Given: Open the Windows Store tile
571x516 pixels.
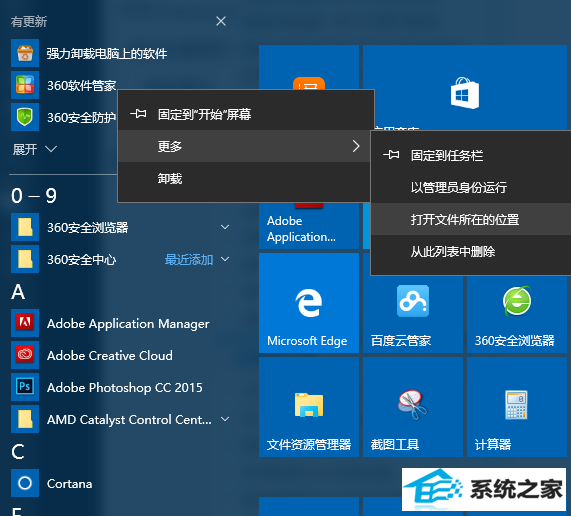Looking at the screenshot, I should pos(465,88).
